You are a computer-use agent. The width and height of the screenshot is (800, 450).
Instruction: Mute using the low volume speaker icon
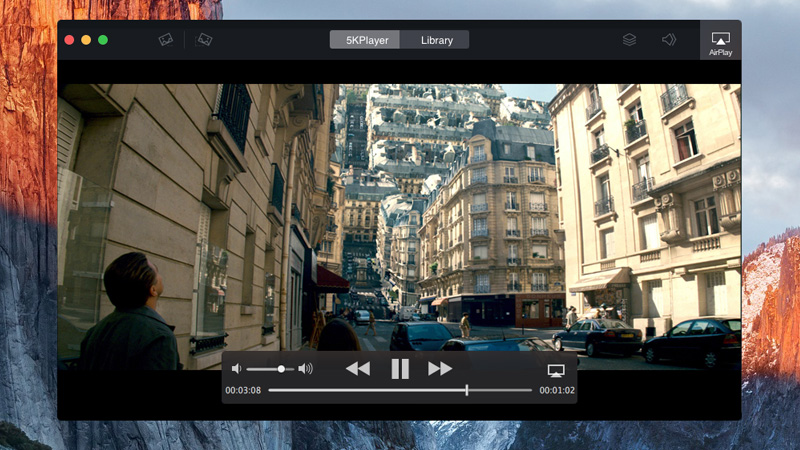pyautogui.click(x=236, y=368)
